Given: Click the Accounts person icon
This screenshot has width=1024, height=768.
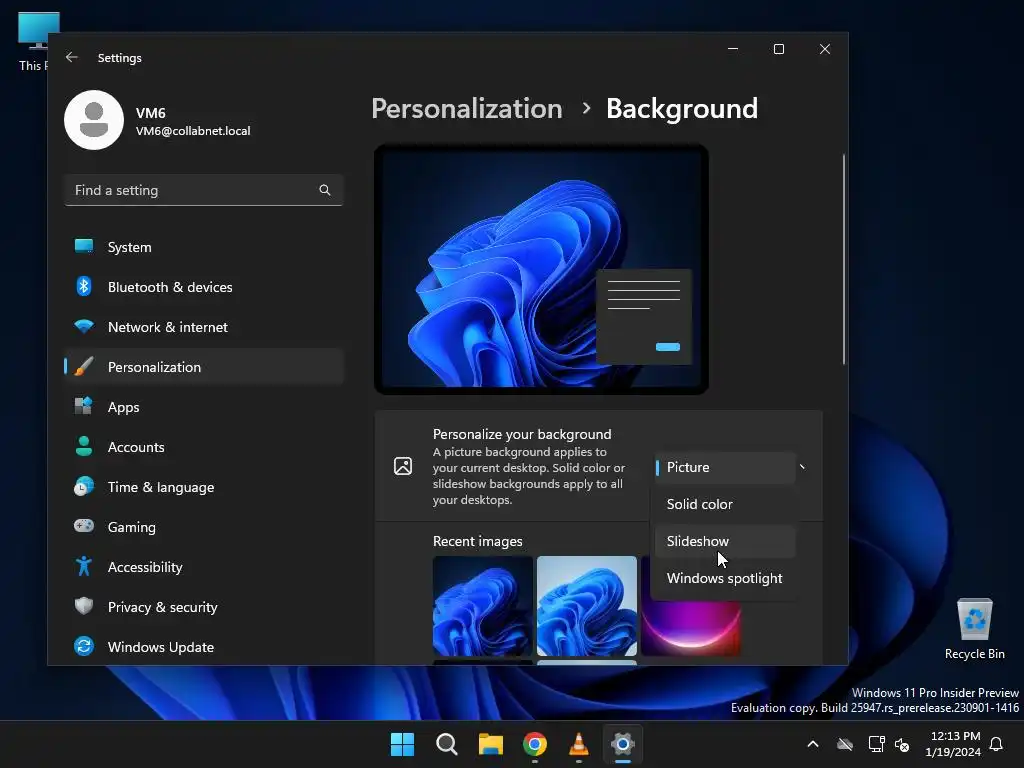Looking at the screenshot, I should pos(84,446).
